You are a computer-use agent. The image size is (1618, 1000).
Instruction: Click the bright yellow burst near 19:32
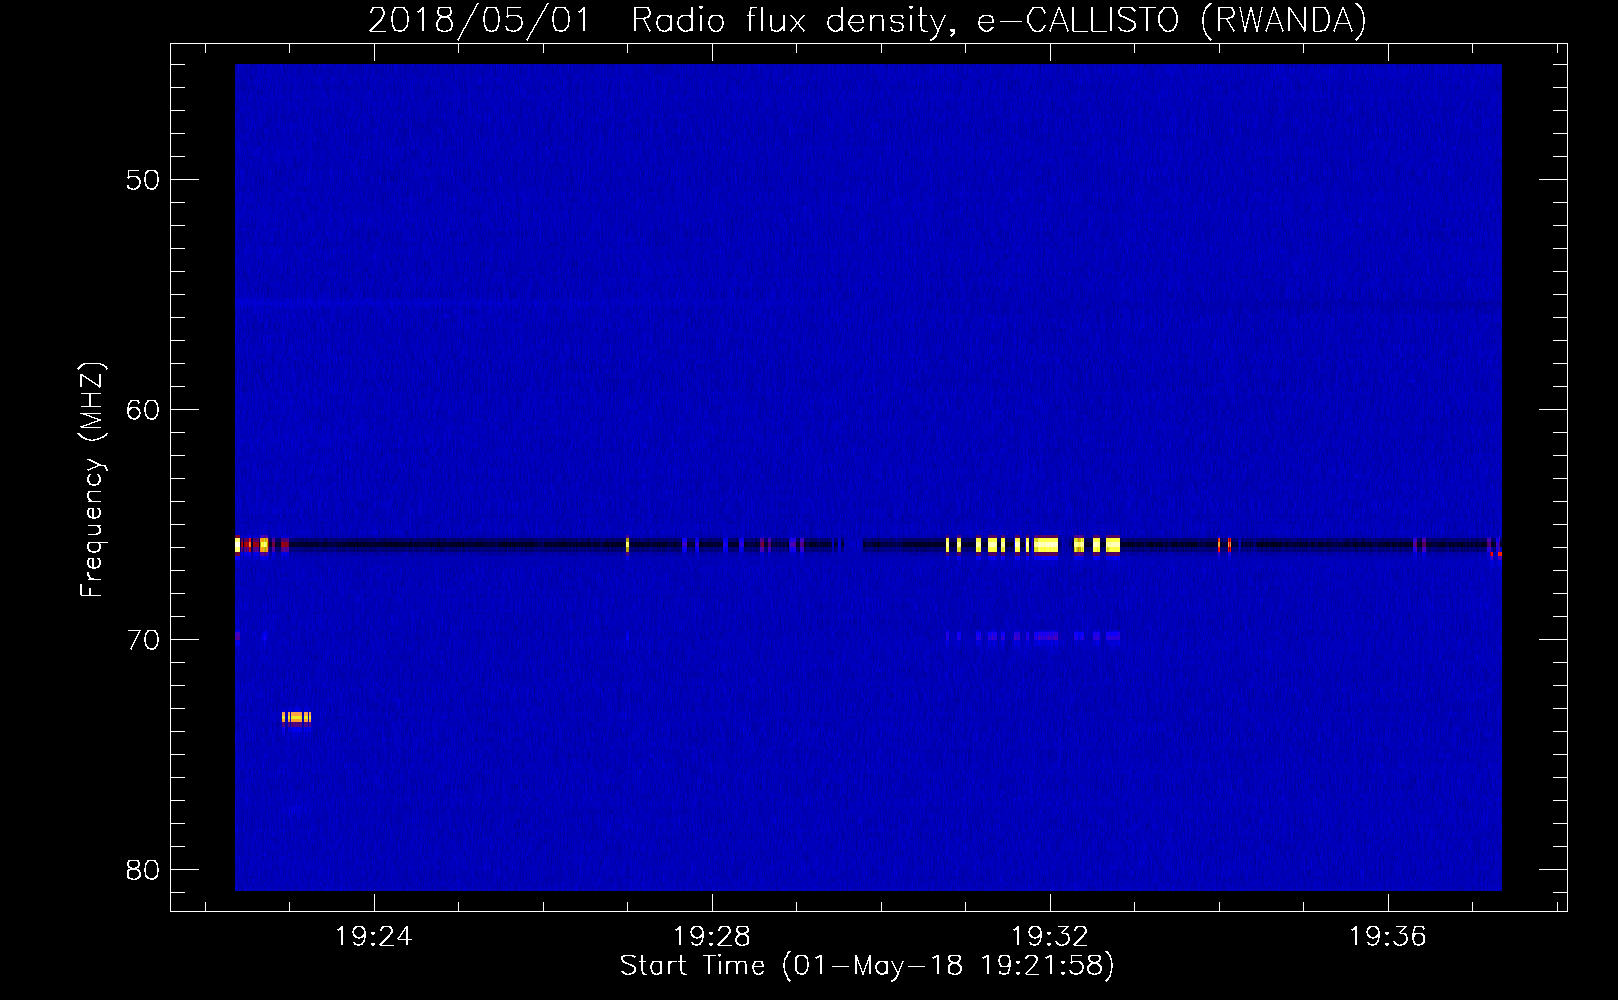(1045, 545)
